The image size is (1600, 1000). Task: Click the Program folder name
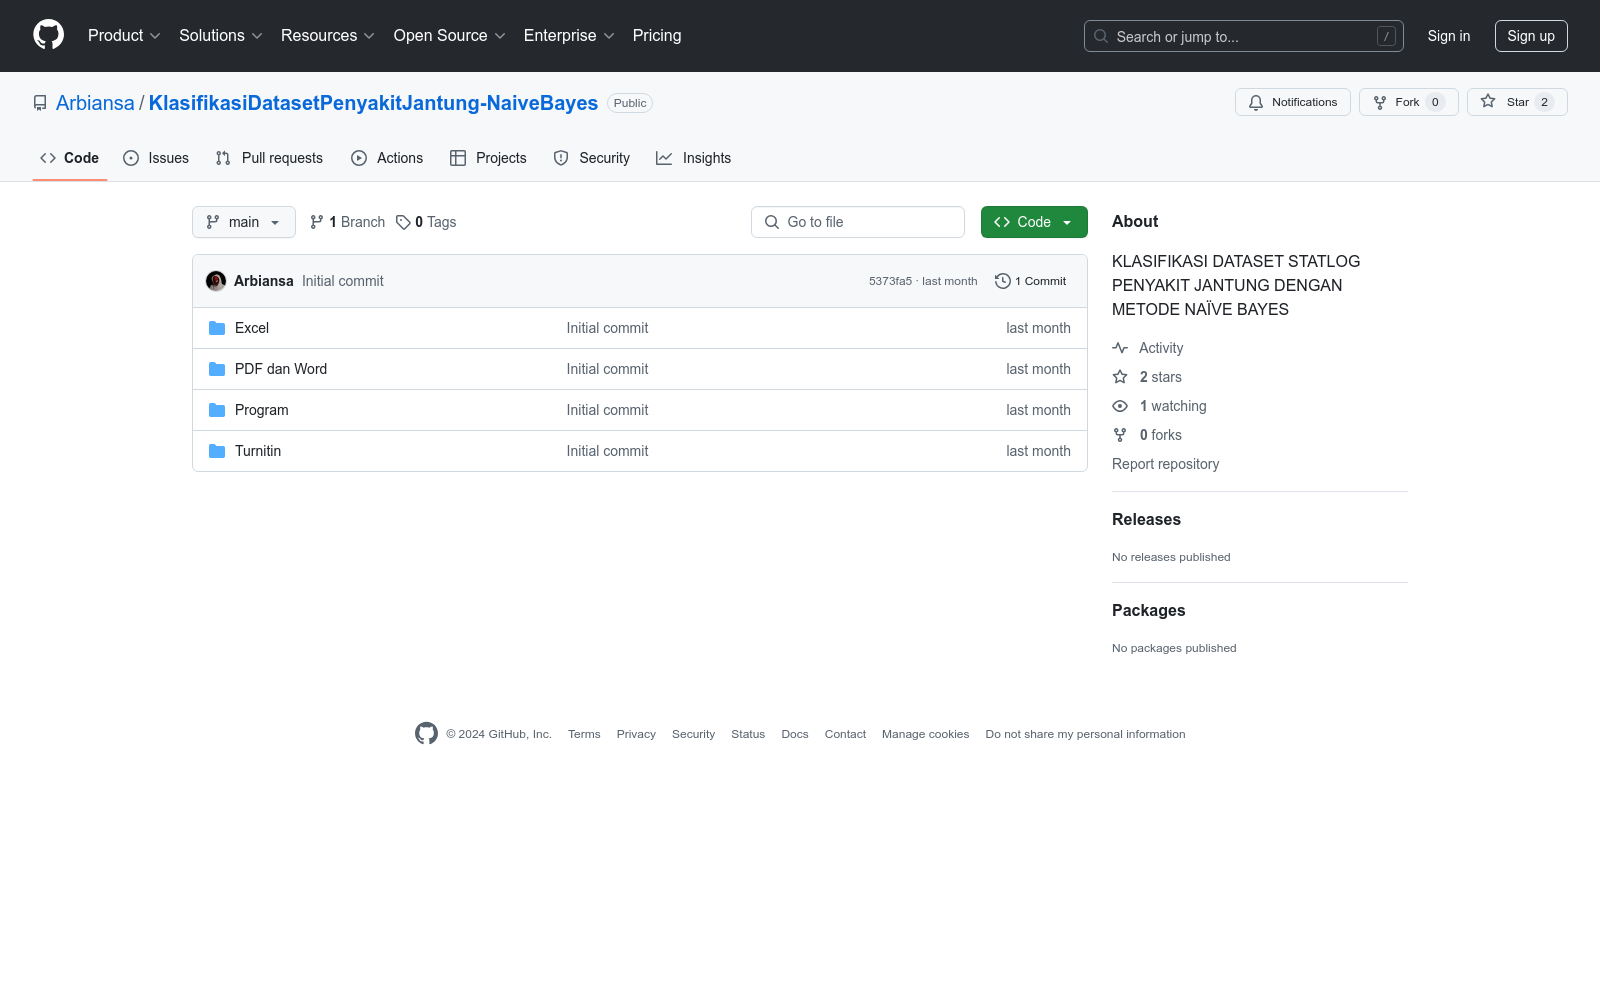(x=262, y=410)
